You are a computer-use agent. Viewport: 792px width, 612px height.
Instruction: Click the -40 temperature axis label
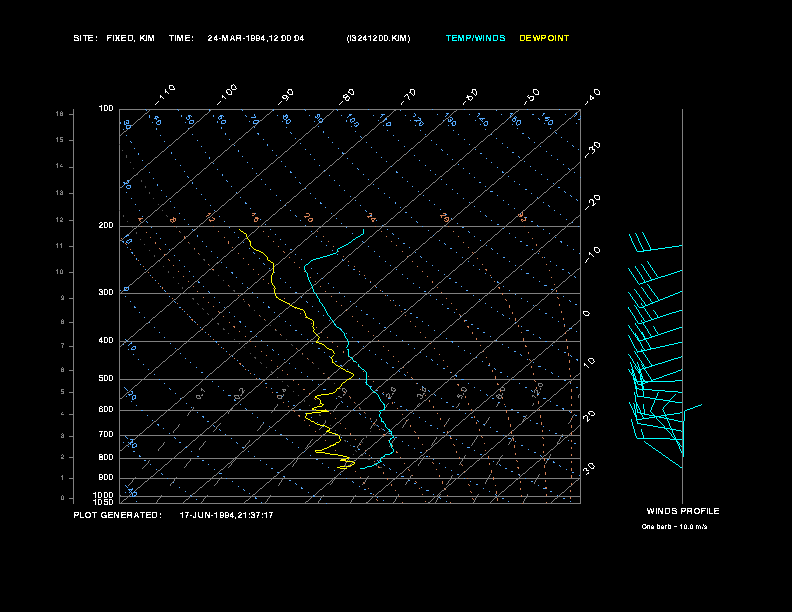(x=593, y=97)
